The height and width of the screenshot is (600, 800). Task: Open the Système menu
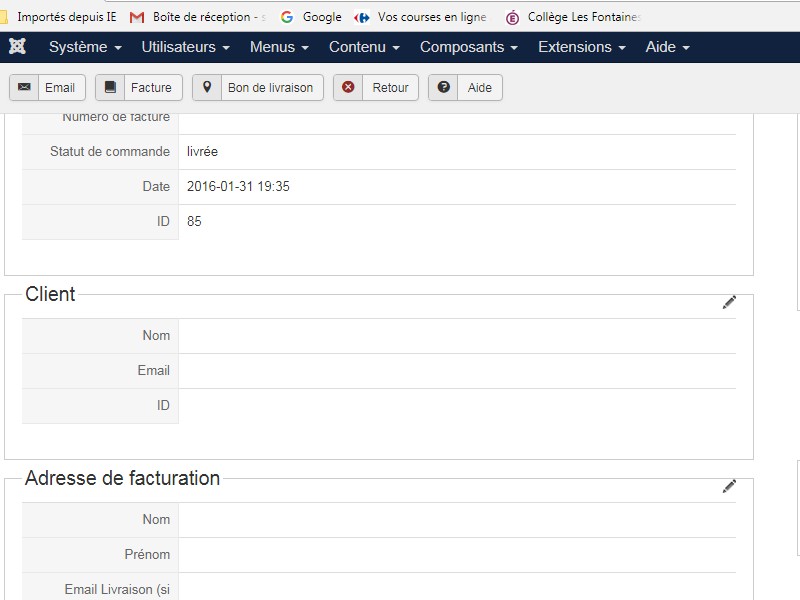click(85, 47)
